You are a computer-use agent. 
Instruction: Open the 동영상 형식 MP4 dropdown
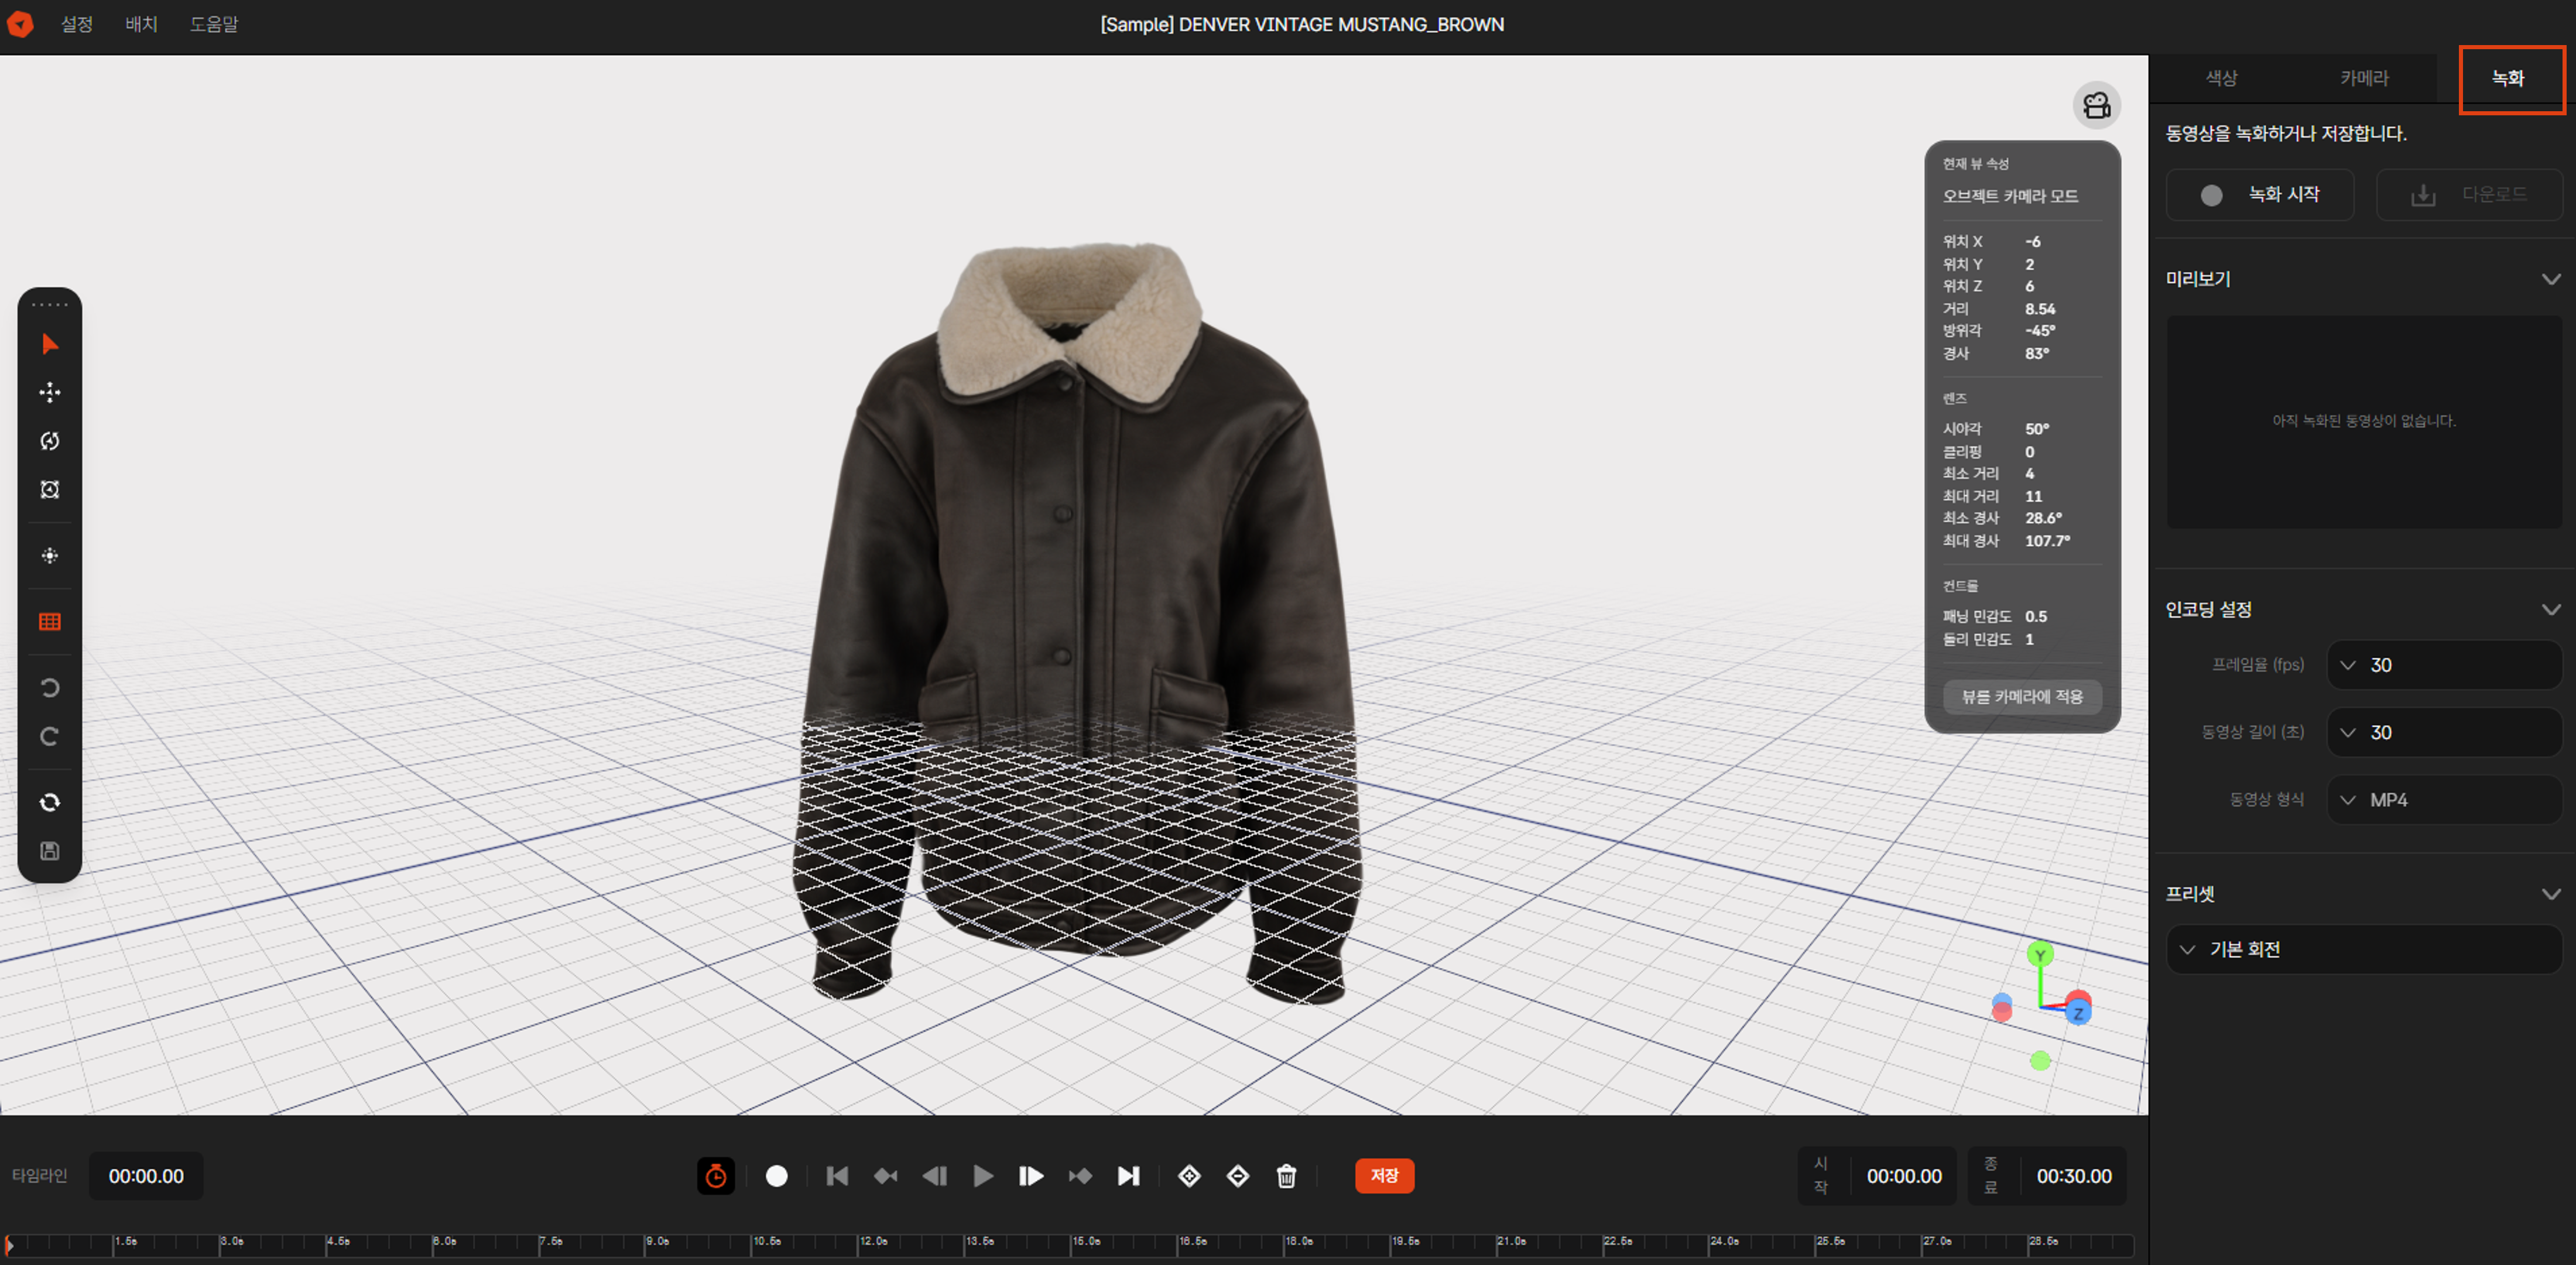click(2444, 799)
